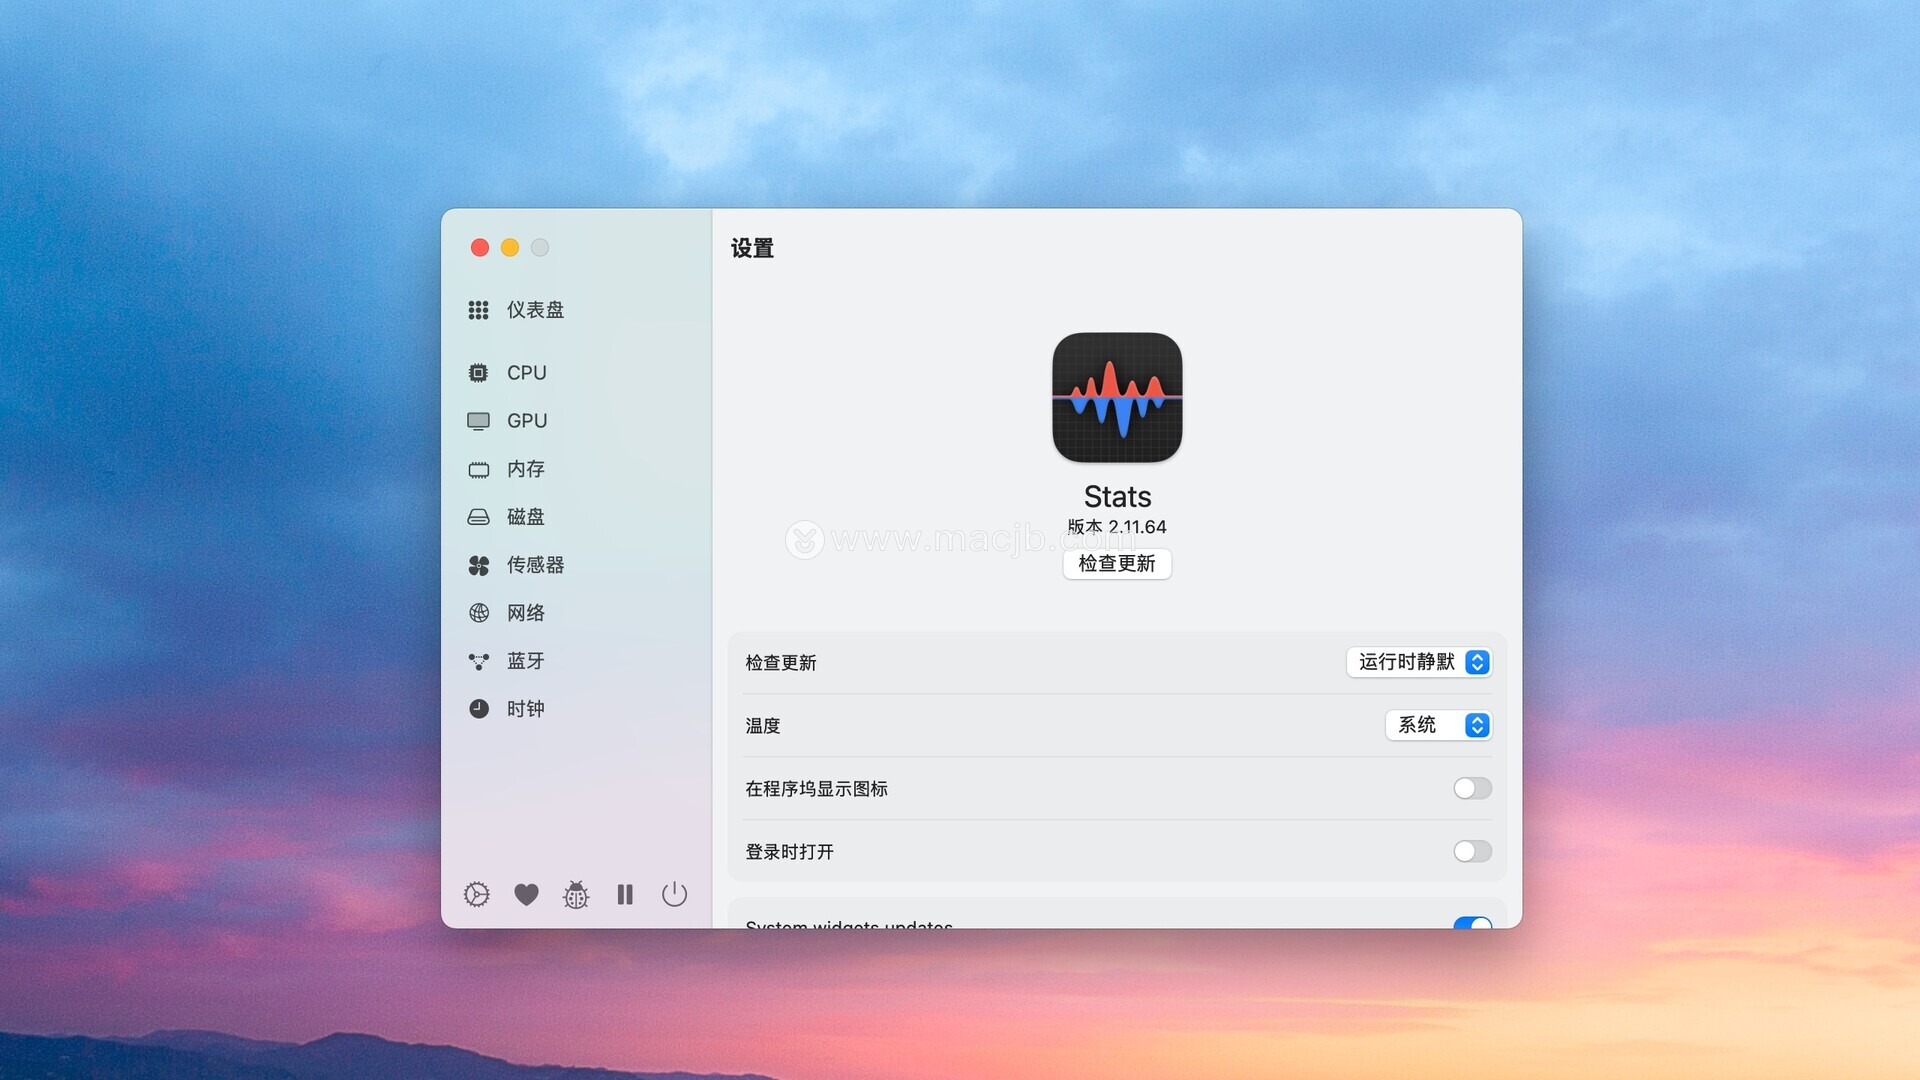Click the power quit icon

[675, 894]
